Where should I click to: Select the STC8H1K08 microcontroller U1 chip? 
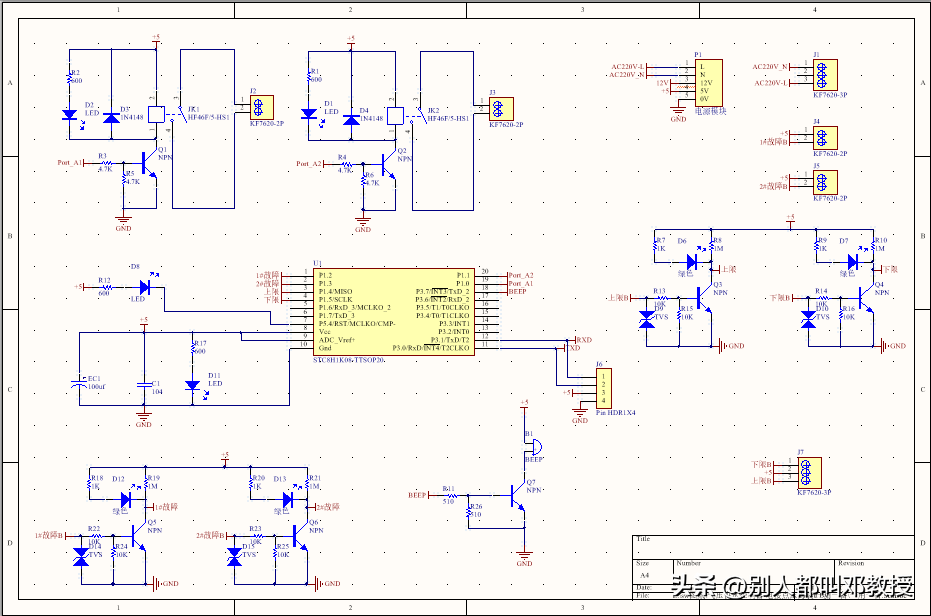click(x=394, y=312)
